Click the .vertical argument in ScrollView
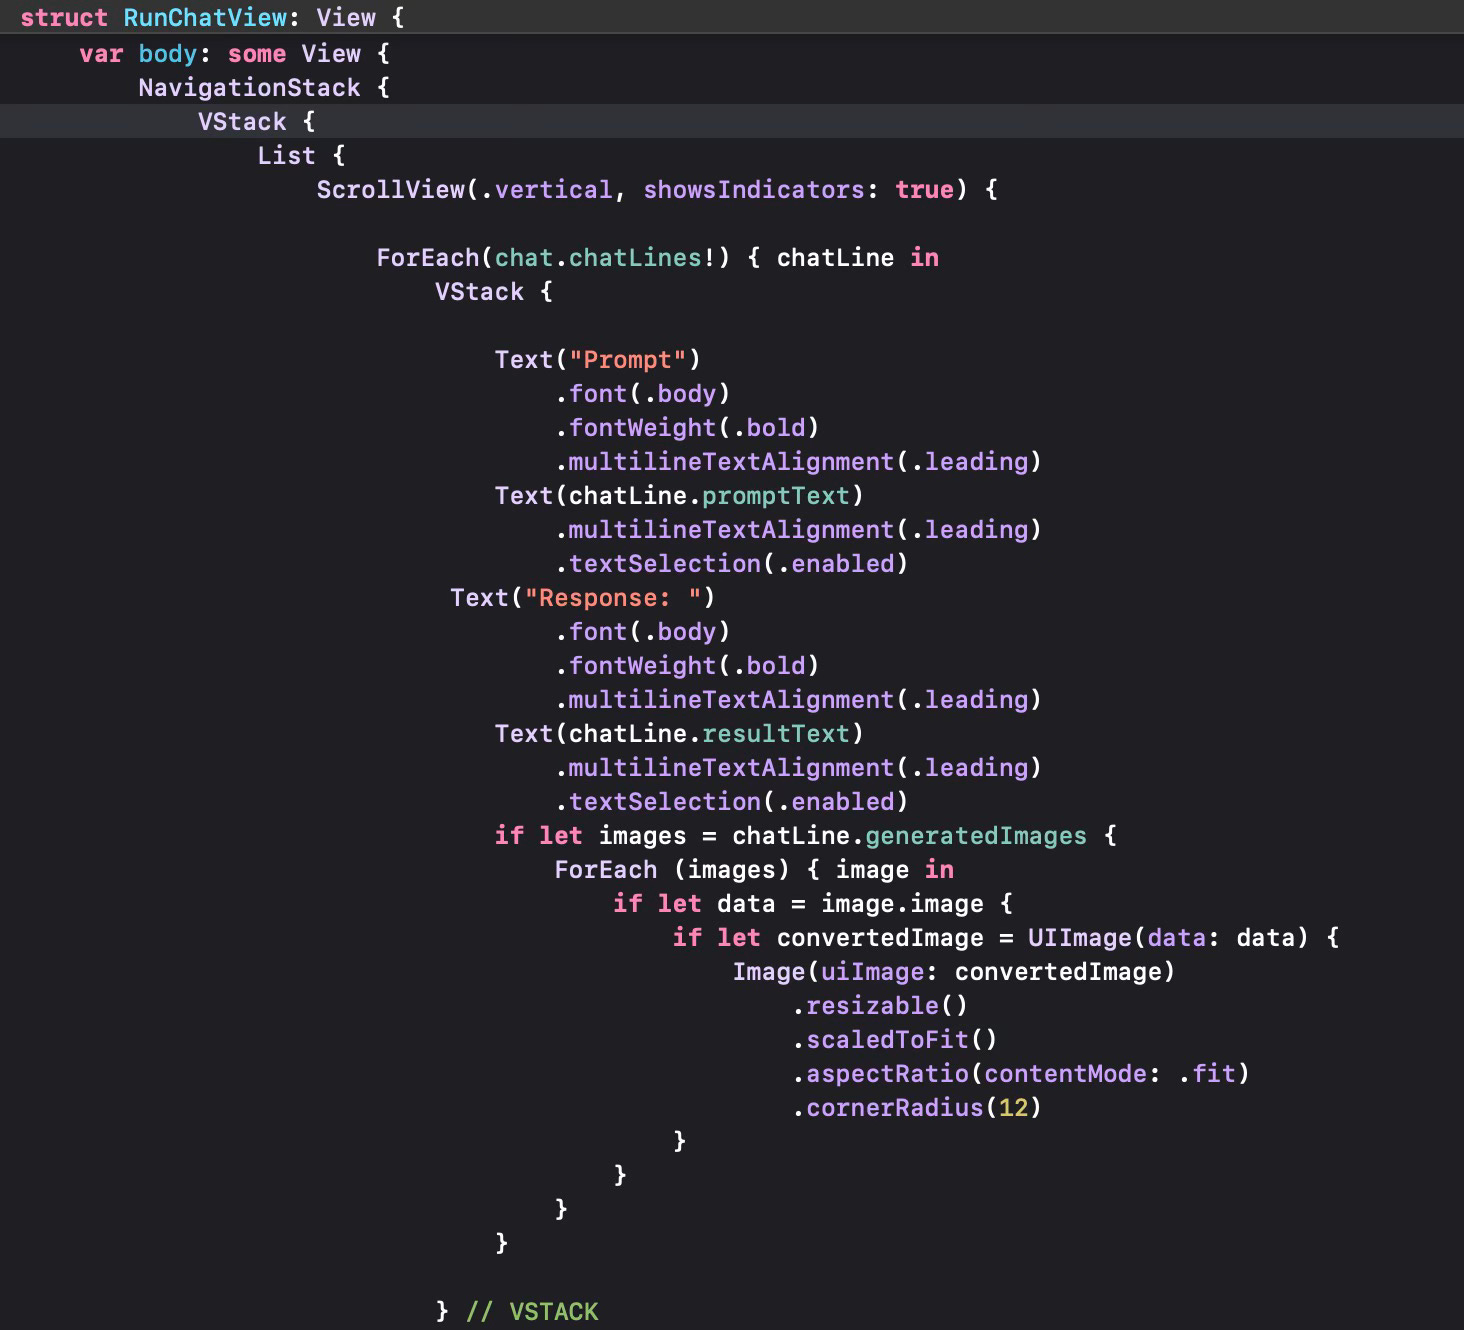Image resolution: width=1464 pixels, height=1330 pixels. [546, 189]
